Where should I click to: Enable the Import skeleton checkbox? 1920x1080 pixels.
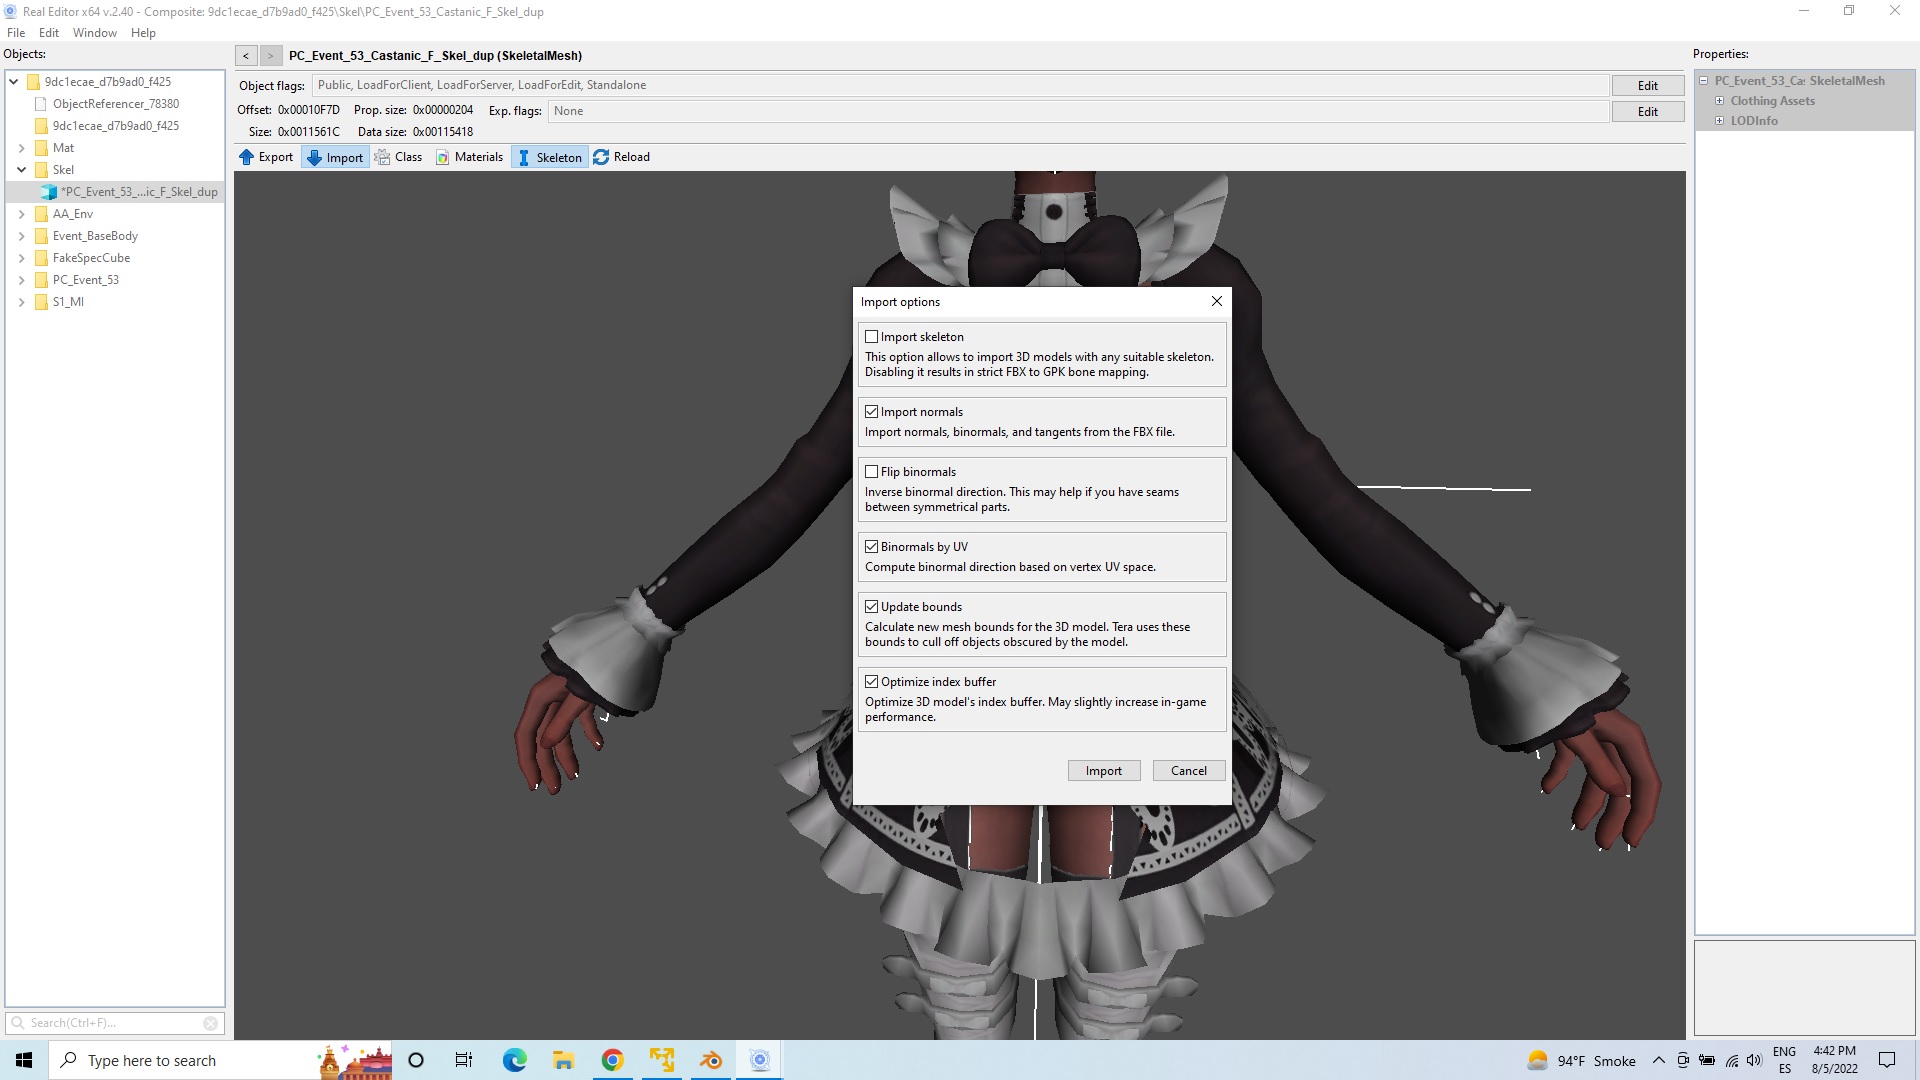[x=872, y=337]
